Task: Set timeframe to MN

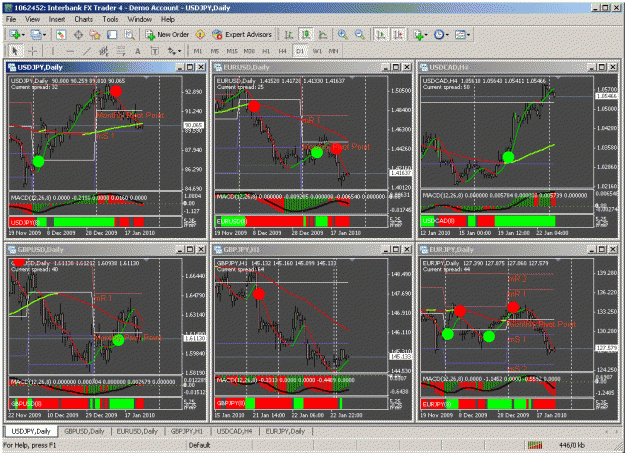Action: (x=334, y=51)
